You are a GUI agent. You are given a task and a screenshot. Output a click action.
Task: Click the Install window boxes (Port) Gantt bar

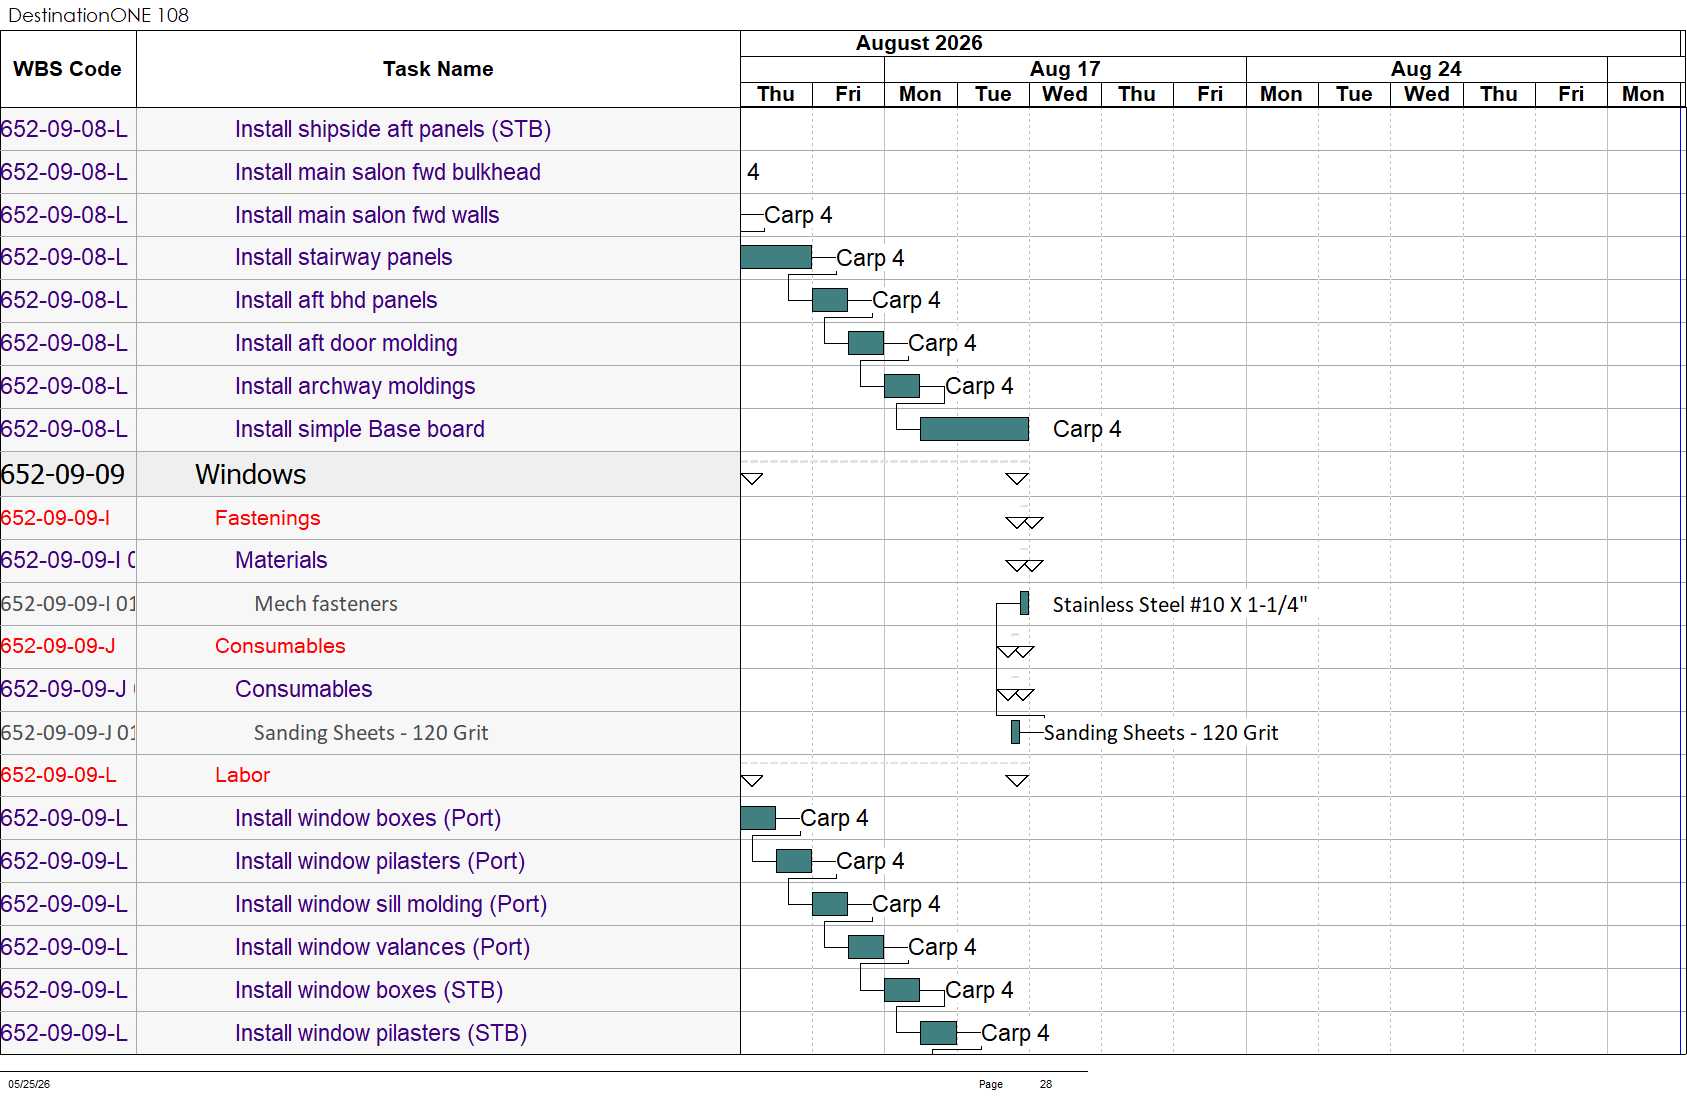point(758,818)
